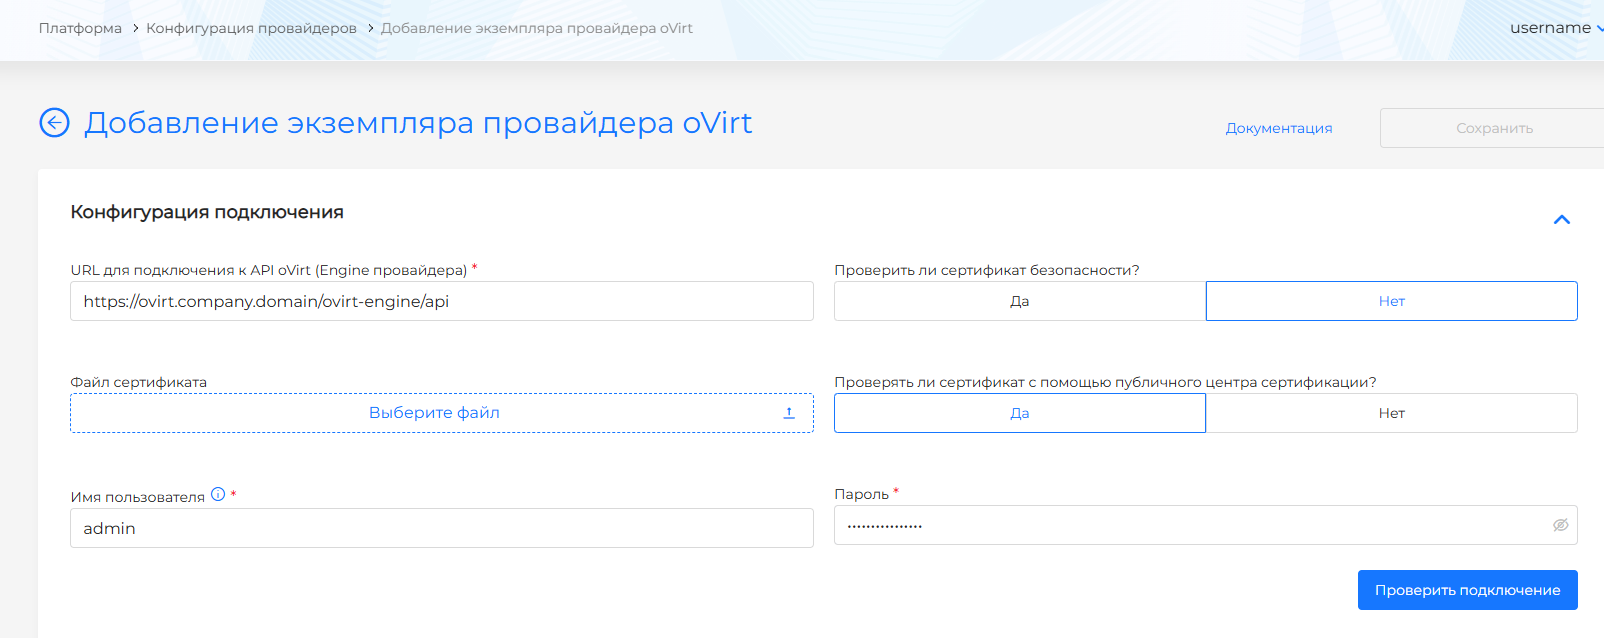Viewport: 1604px width, 638px height.
Task: Open Конфигурация провайдеров breadcrumb
Action: 251,28
